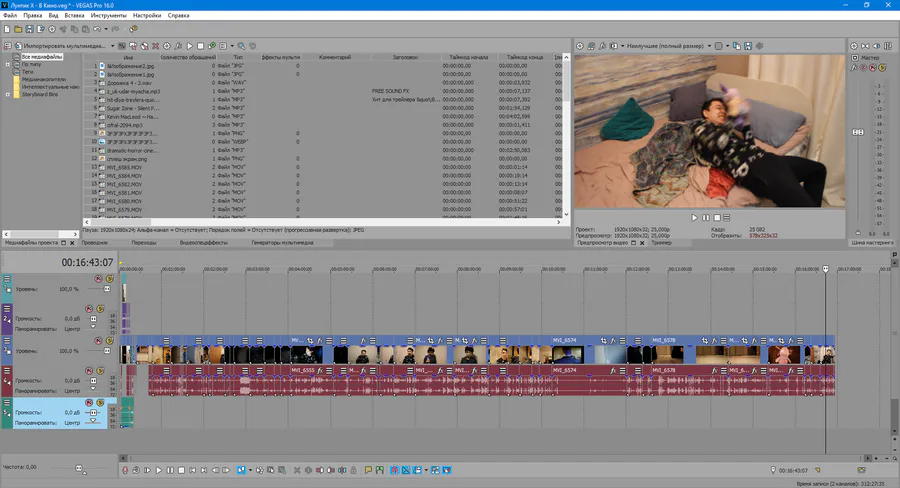Remove selected media with the red X icon
Image resolution: width=900 pixels, height=488 pixels.
[156, 46]
